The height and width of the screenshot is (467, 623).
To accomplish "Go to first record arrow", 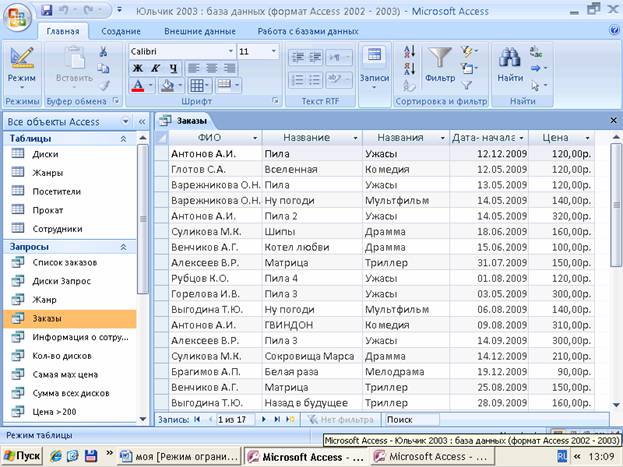I will coord(197,419).
